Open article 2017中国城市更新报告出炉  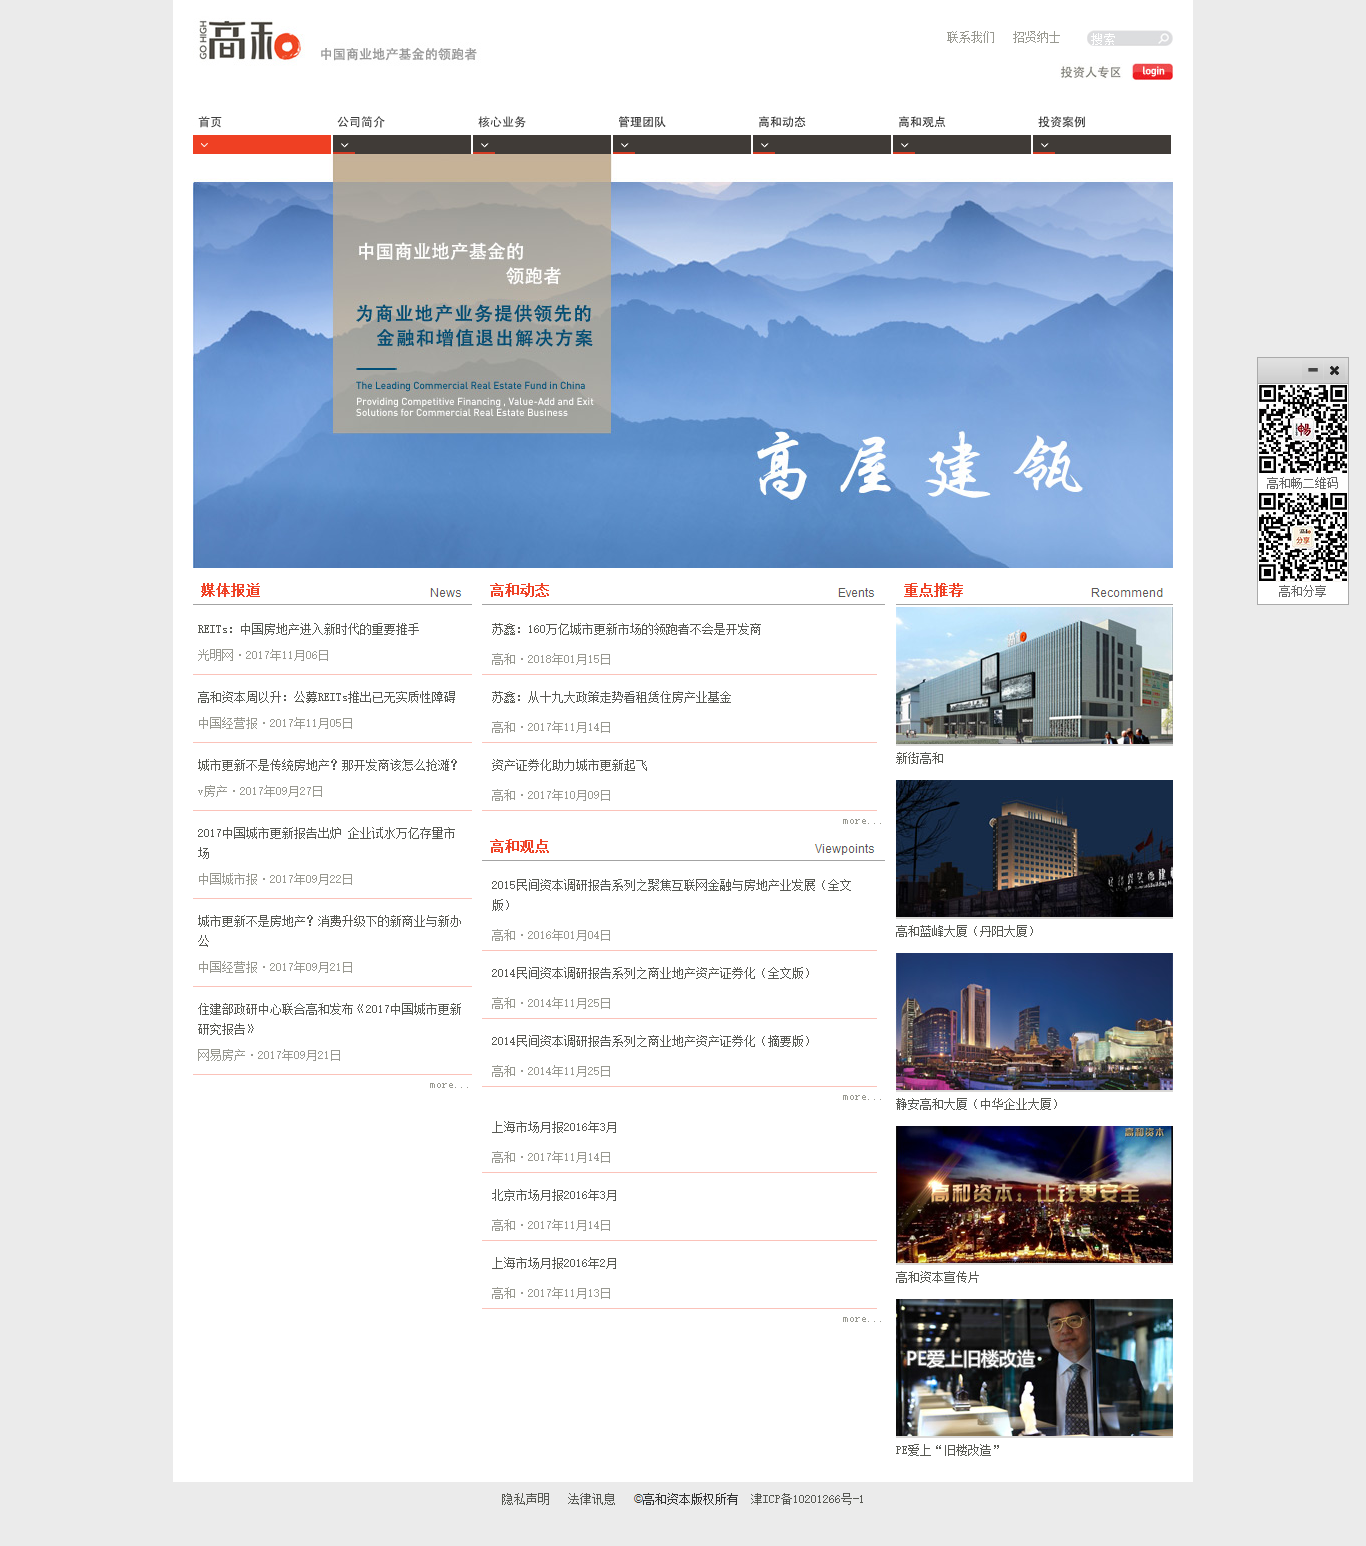point(326,843)
